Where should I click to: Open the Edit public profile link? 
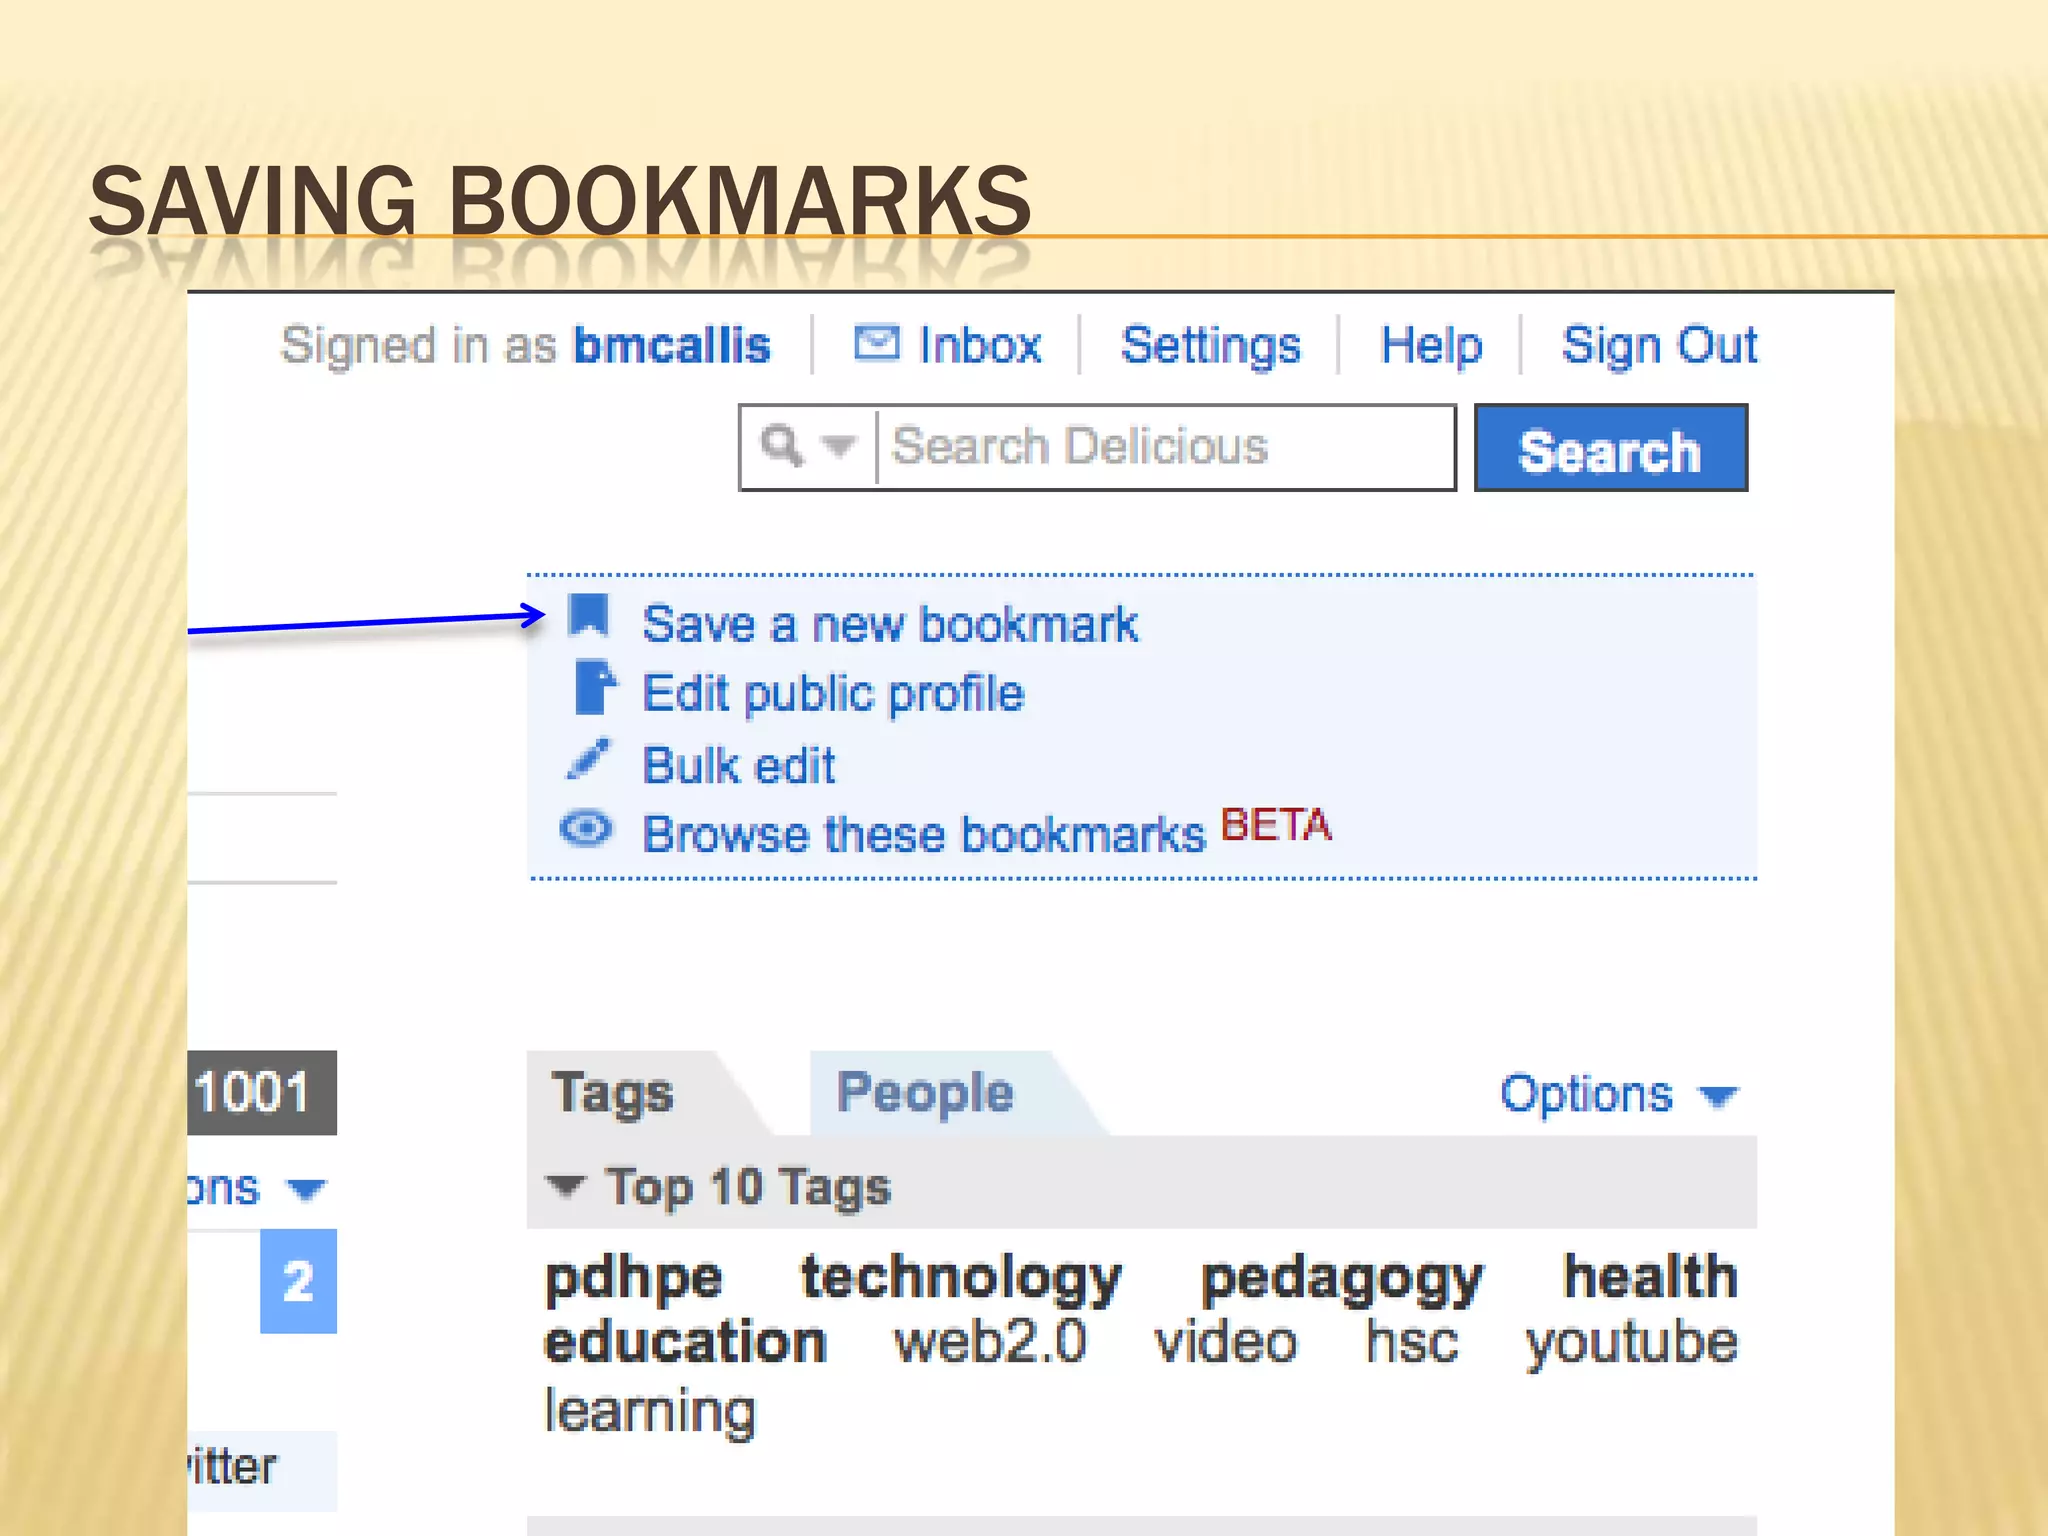coord(833,694)
